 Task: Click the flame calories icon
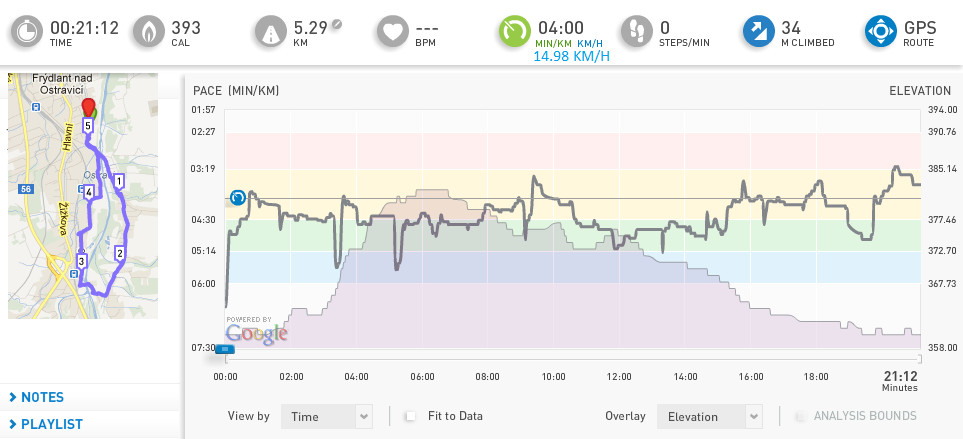[x=149, y=31]
